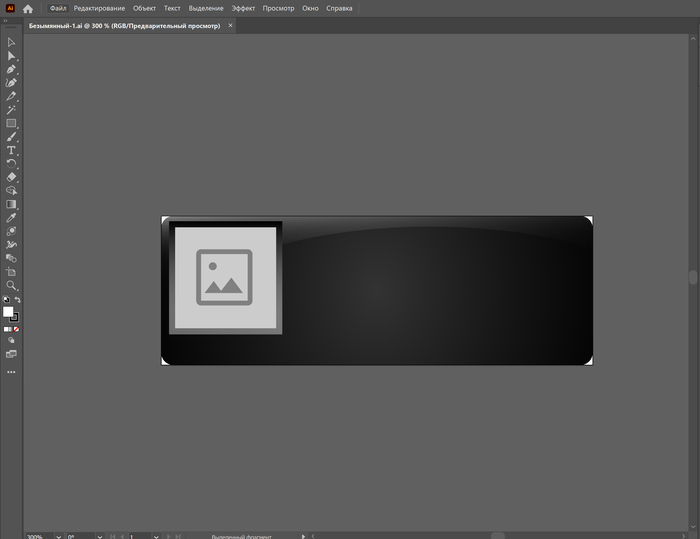Open the zoom level dropdown

click(57, 536)
